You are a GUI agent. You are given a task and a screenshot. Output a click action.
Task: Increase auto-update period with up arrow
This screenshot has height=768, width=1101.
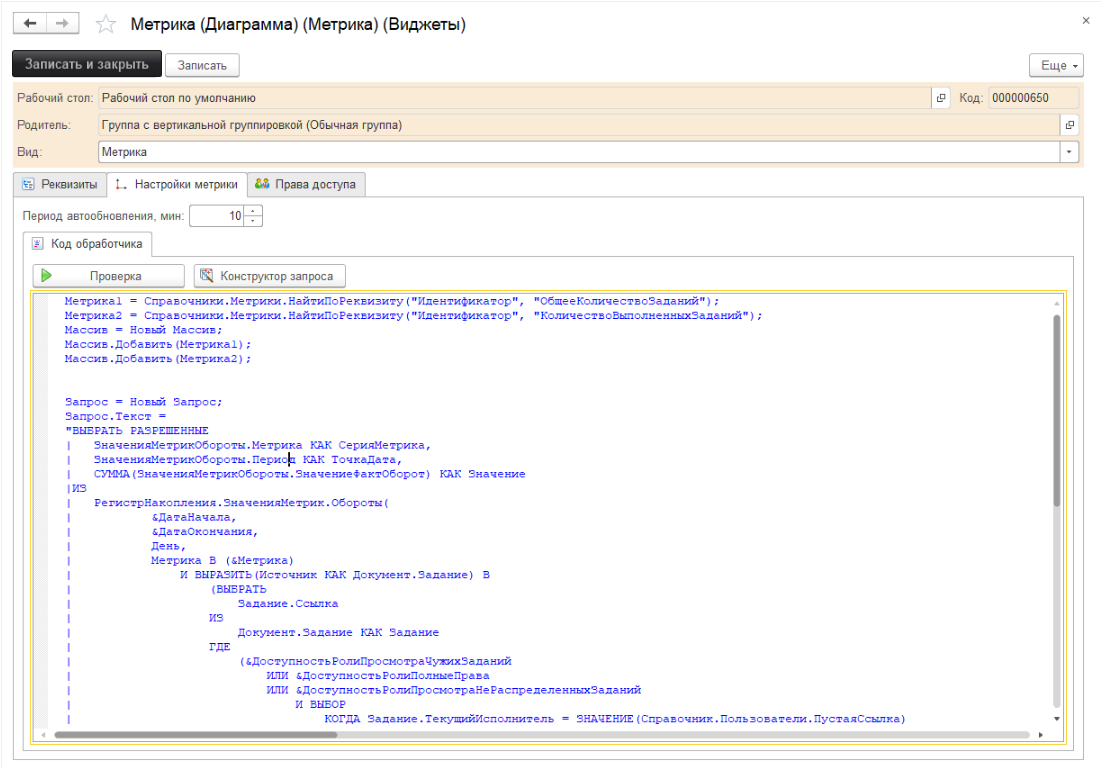click(254, 211)
